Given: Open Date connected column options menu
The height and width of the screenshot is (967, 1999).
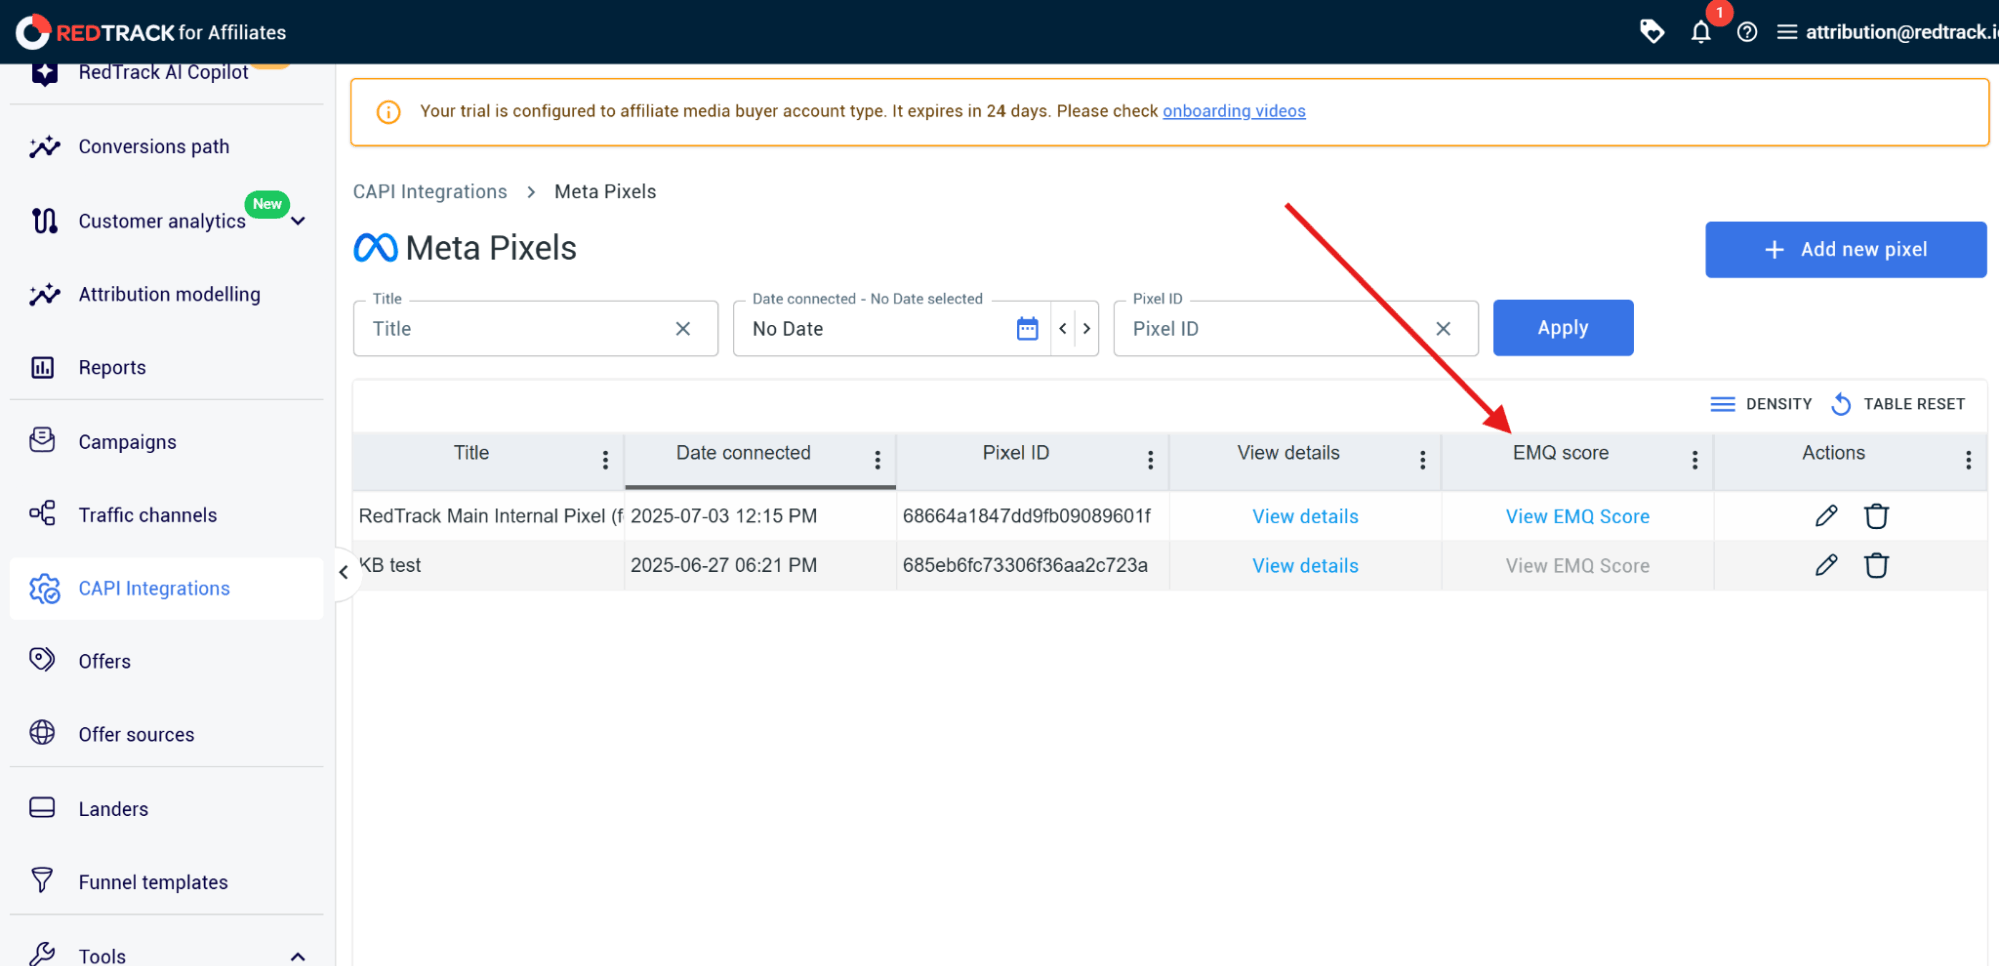Looking at the screenshot, I should pos(877,459).
